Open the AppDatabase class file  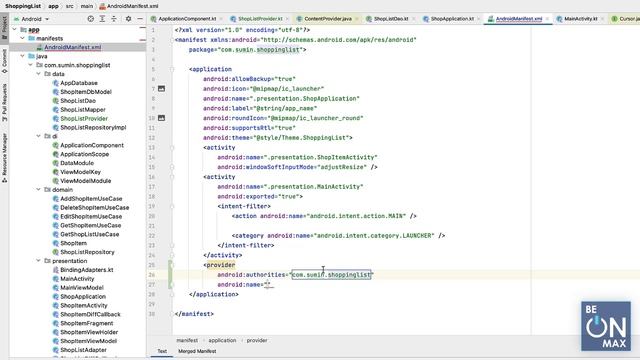click(x=79, y=83)
